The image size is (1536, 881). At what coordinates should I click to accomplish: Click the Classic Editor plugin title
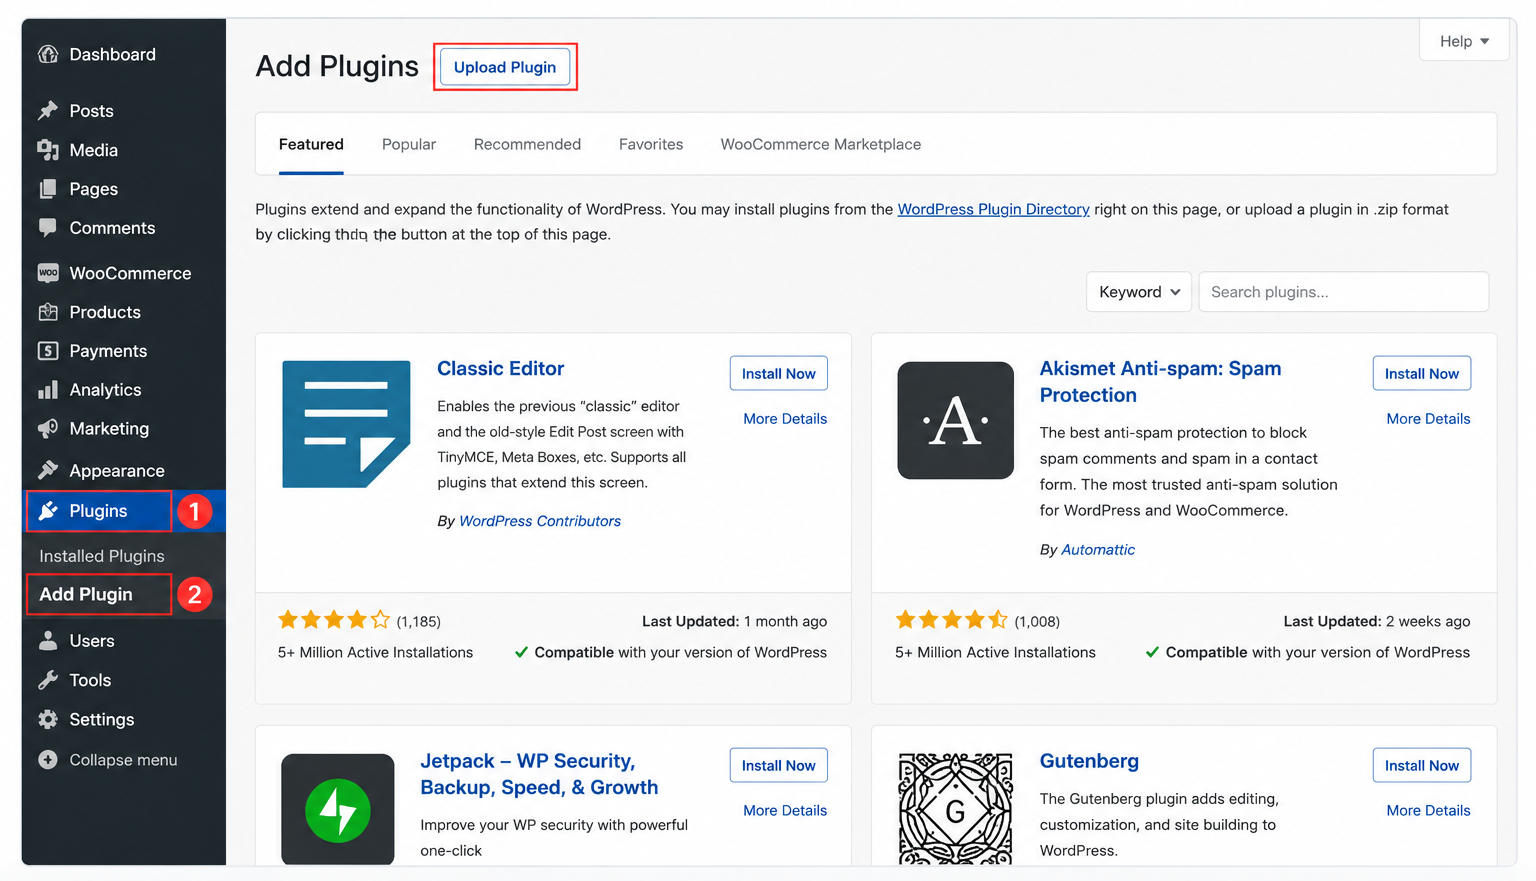(x=500, y=368)
